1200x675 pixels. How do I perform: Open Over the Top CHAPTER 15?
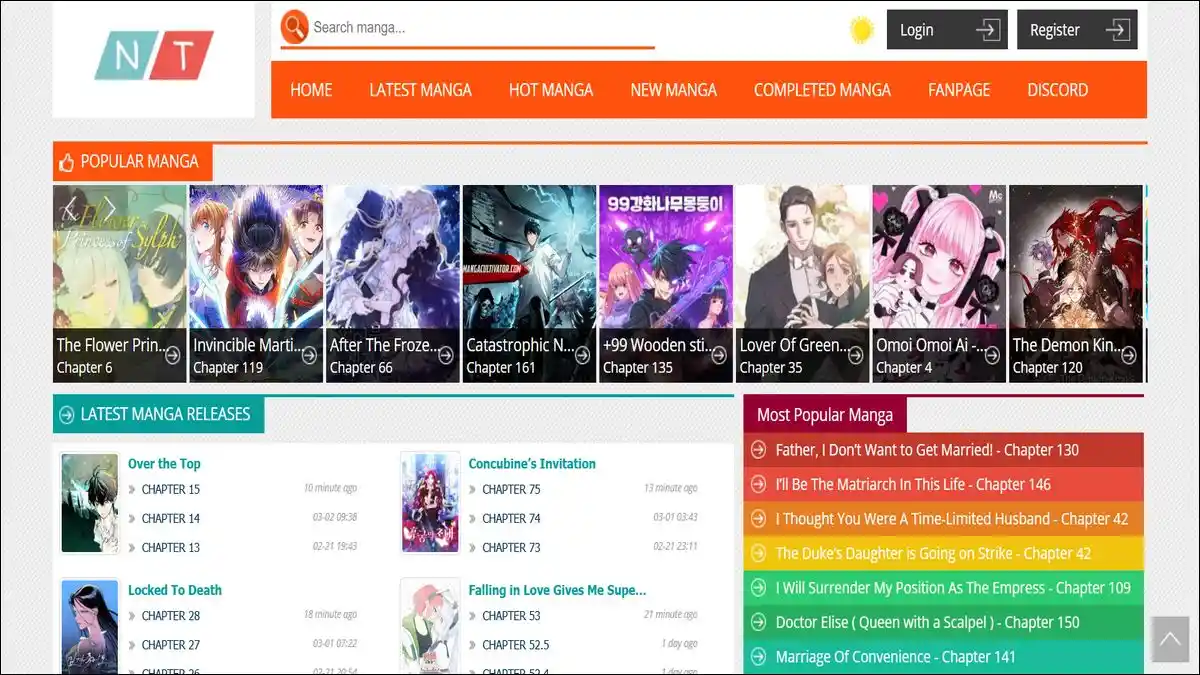coord(171,489)
